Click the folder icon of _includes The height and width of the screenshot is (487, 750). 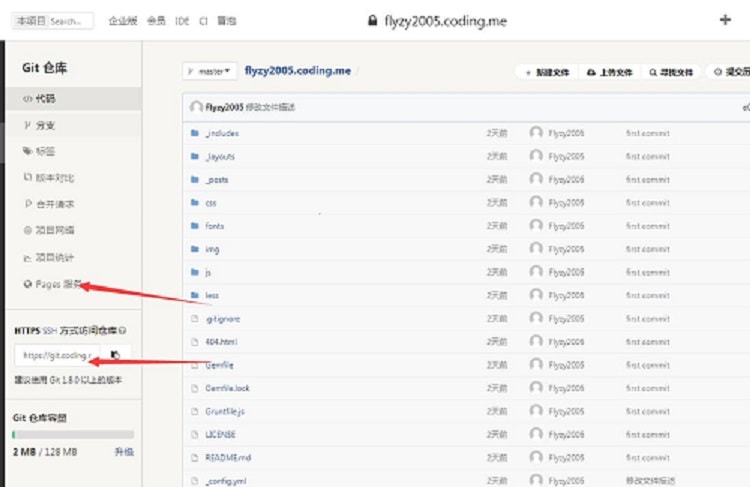coord(195,133)
